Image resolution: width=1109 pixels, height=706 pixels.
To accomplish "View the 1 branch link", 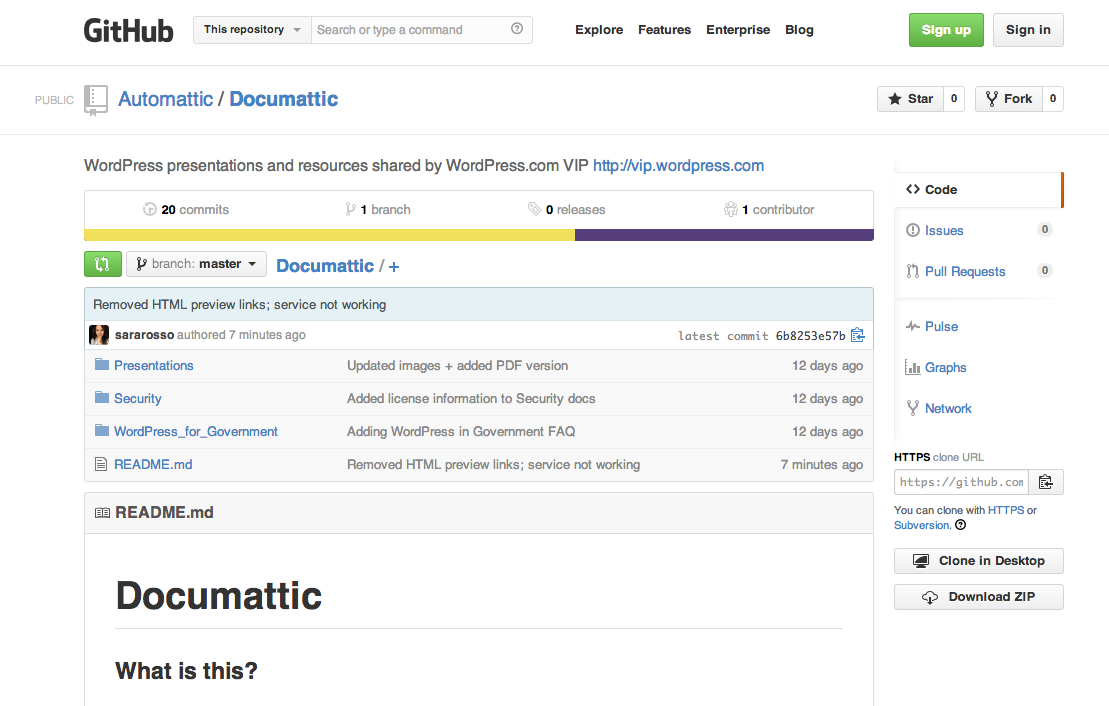I will [x=378, y=209].
